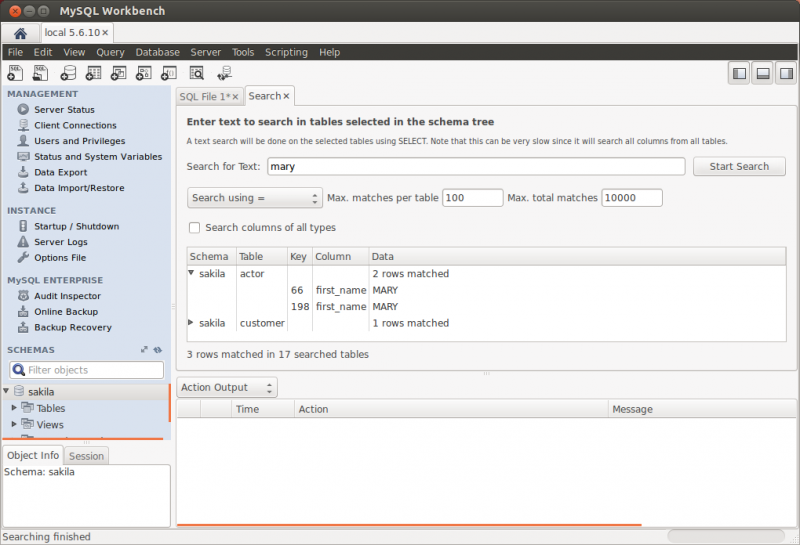Screen dimensions: 800x545
Task: Open Status and System Variables
Action: pyautogui.click(x=98, y=157)
